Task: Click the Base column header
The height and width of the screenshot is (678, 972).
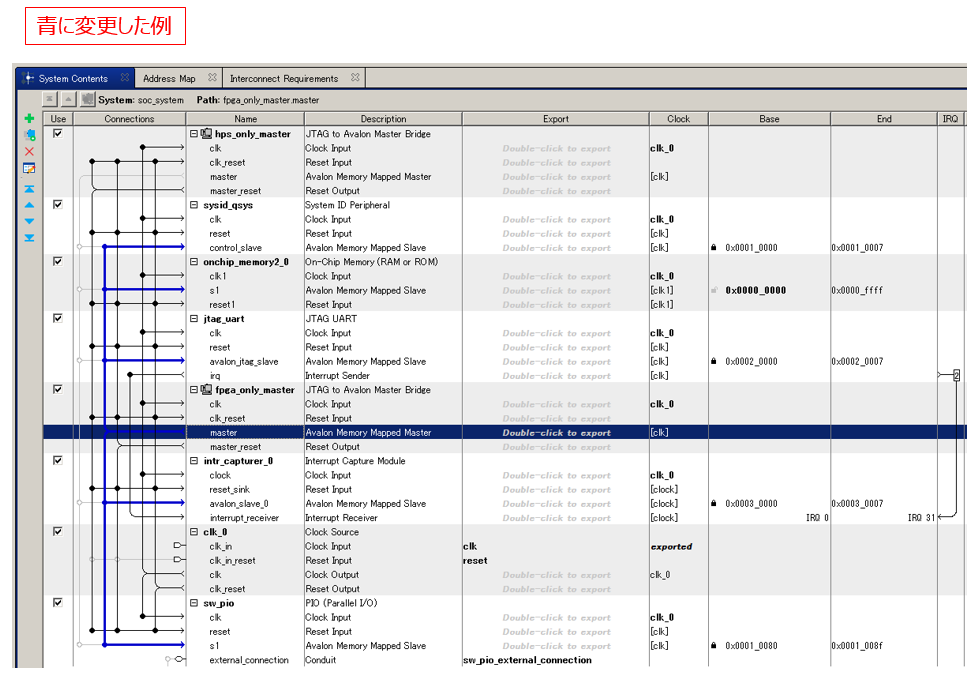Action: point(769,119)
